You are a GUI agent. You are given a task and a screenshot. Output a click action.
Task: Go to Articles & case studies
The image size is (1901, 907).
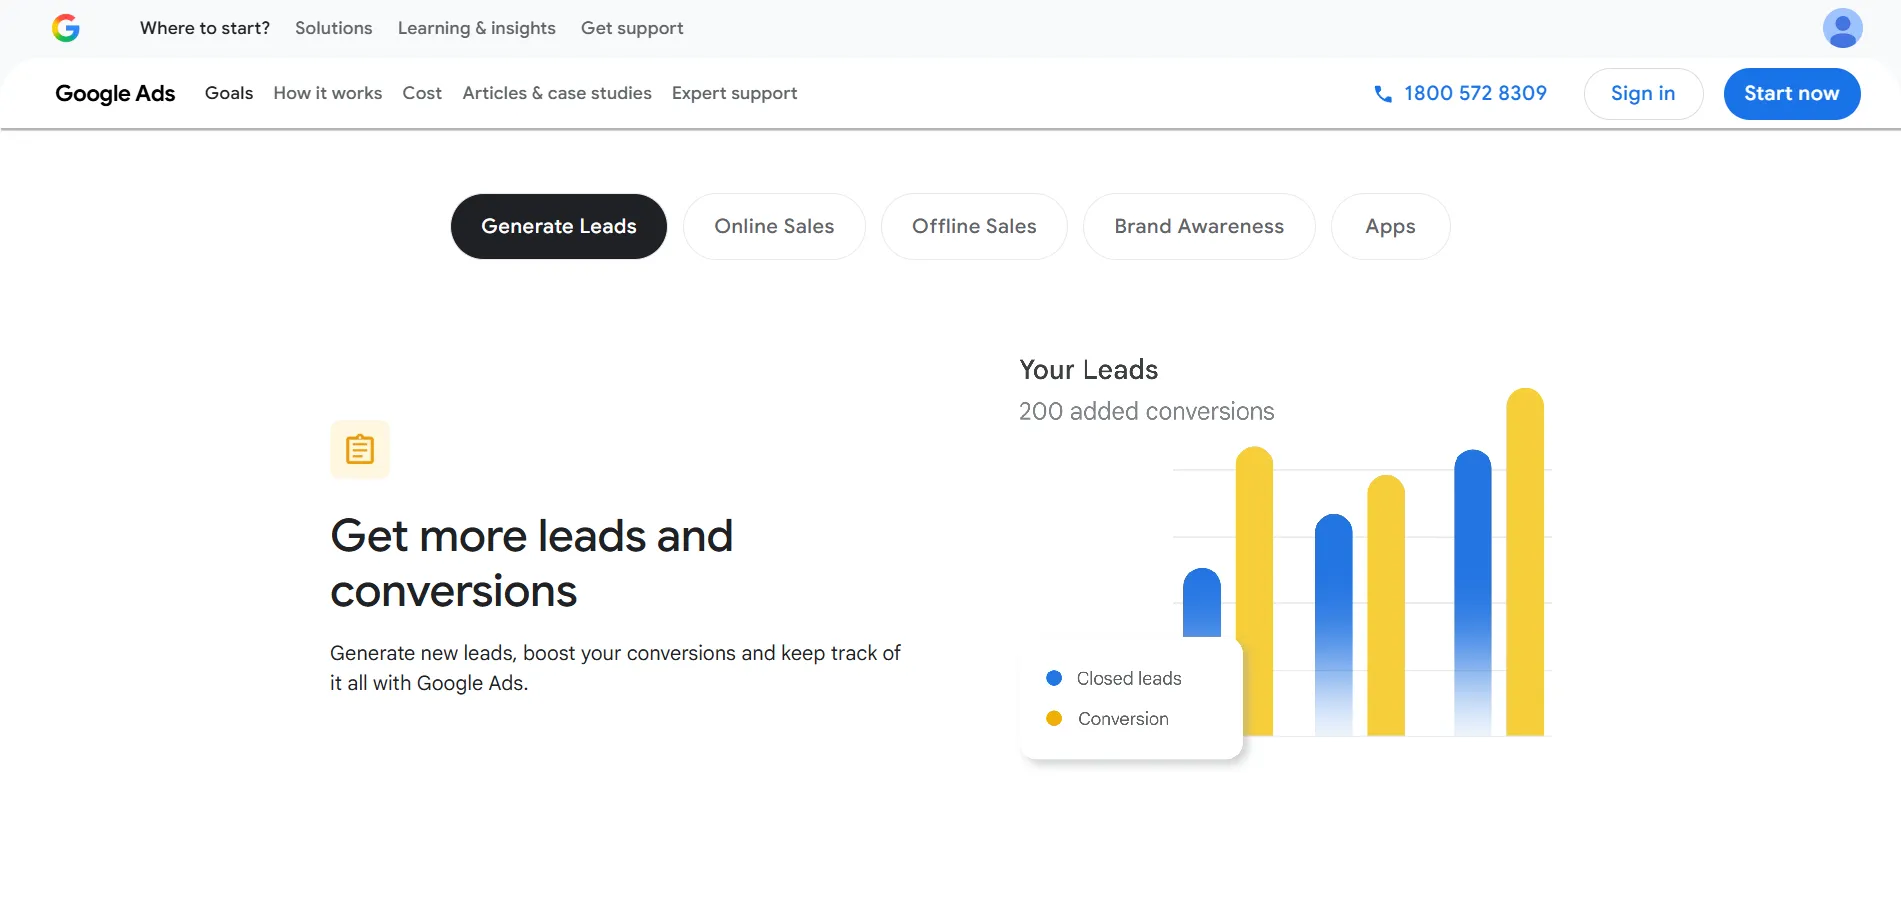(x=557, y=94)
